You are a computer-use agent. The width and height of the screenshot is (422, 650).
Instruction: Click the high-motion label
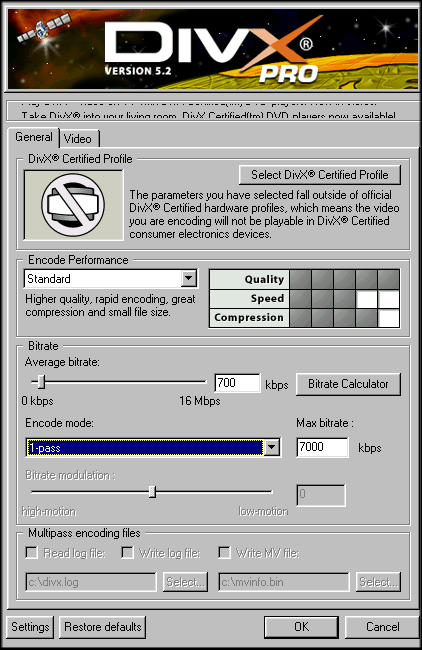49,512
